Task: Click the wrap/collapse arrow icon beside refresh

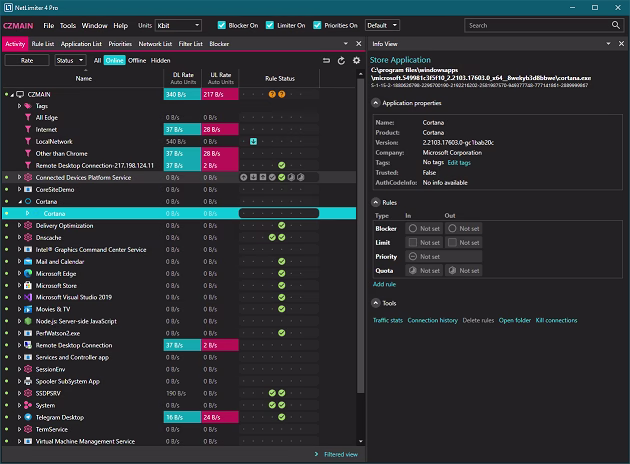Action: click(x=326, y=61)
